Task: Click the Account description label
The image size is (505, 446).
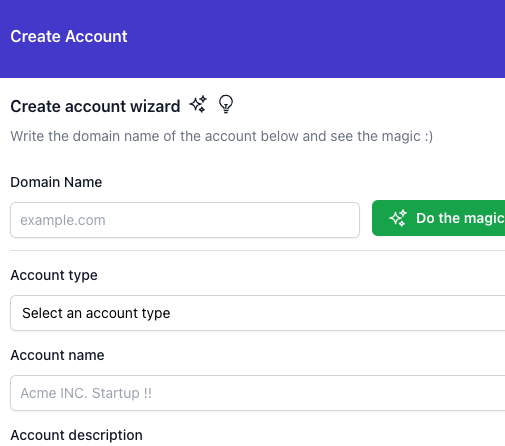Action: (x=76, y=435)
